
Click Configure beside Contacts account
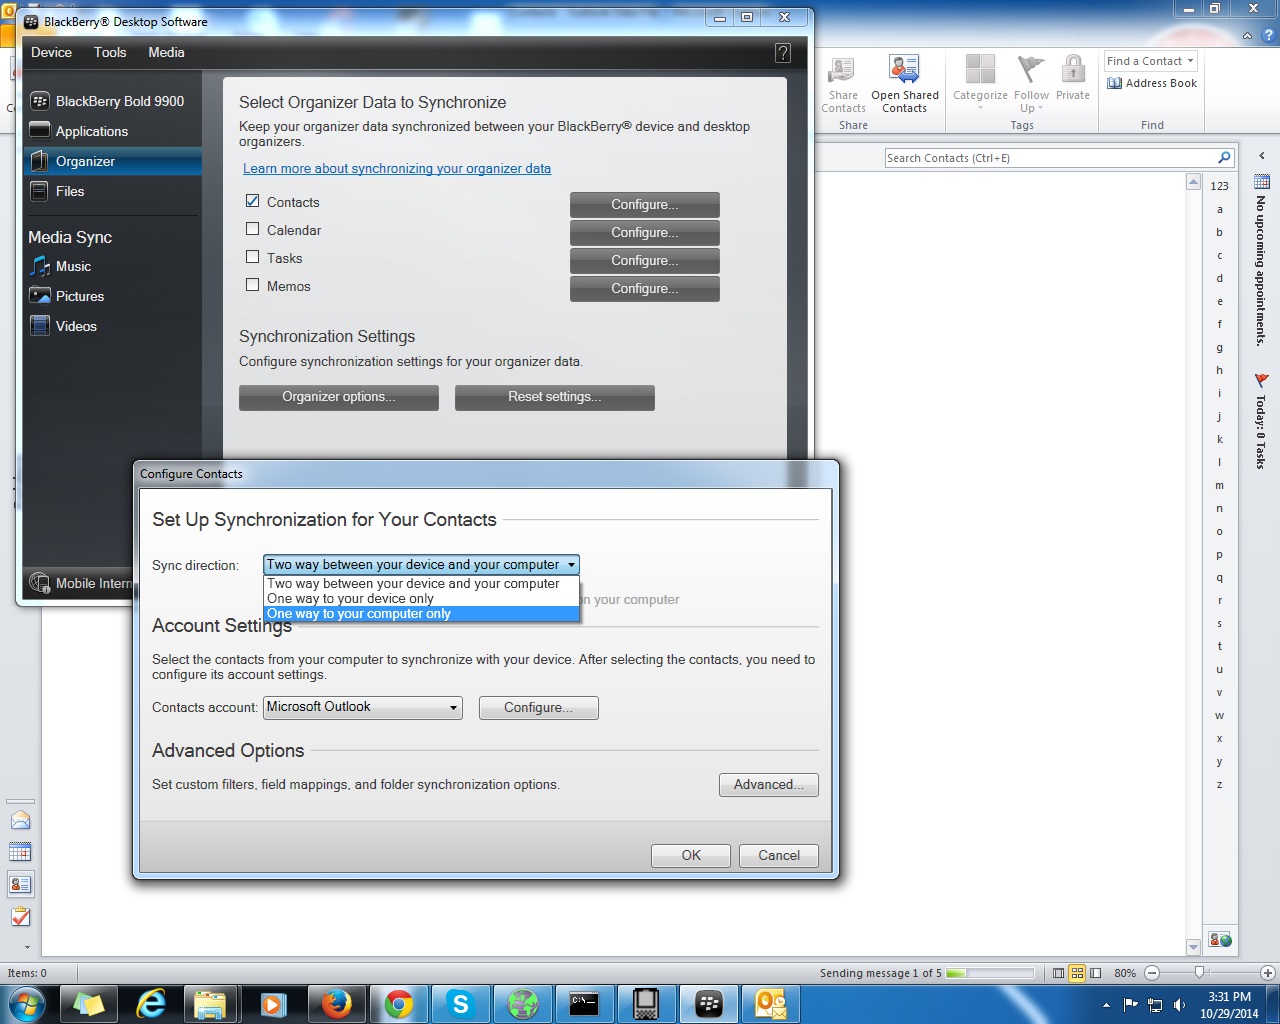539,708
